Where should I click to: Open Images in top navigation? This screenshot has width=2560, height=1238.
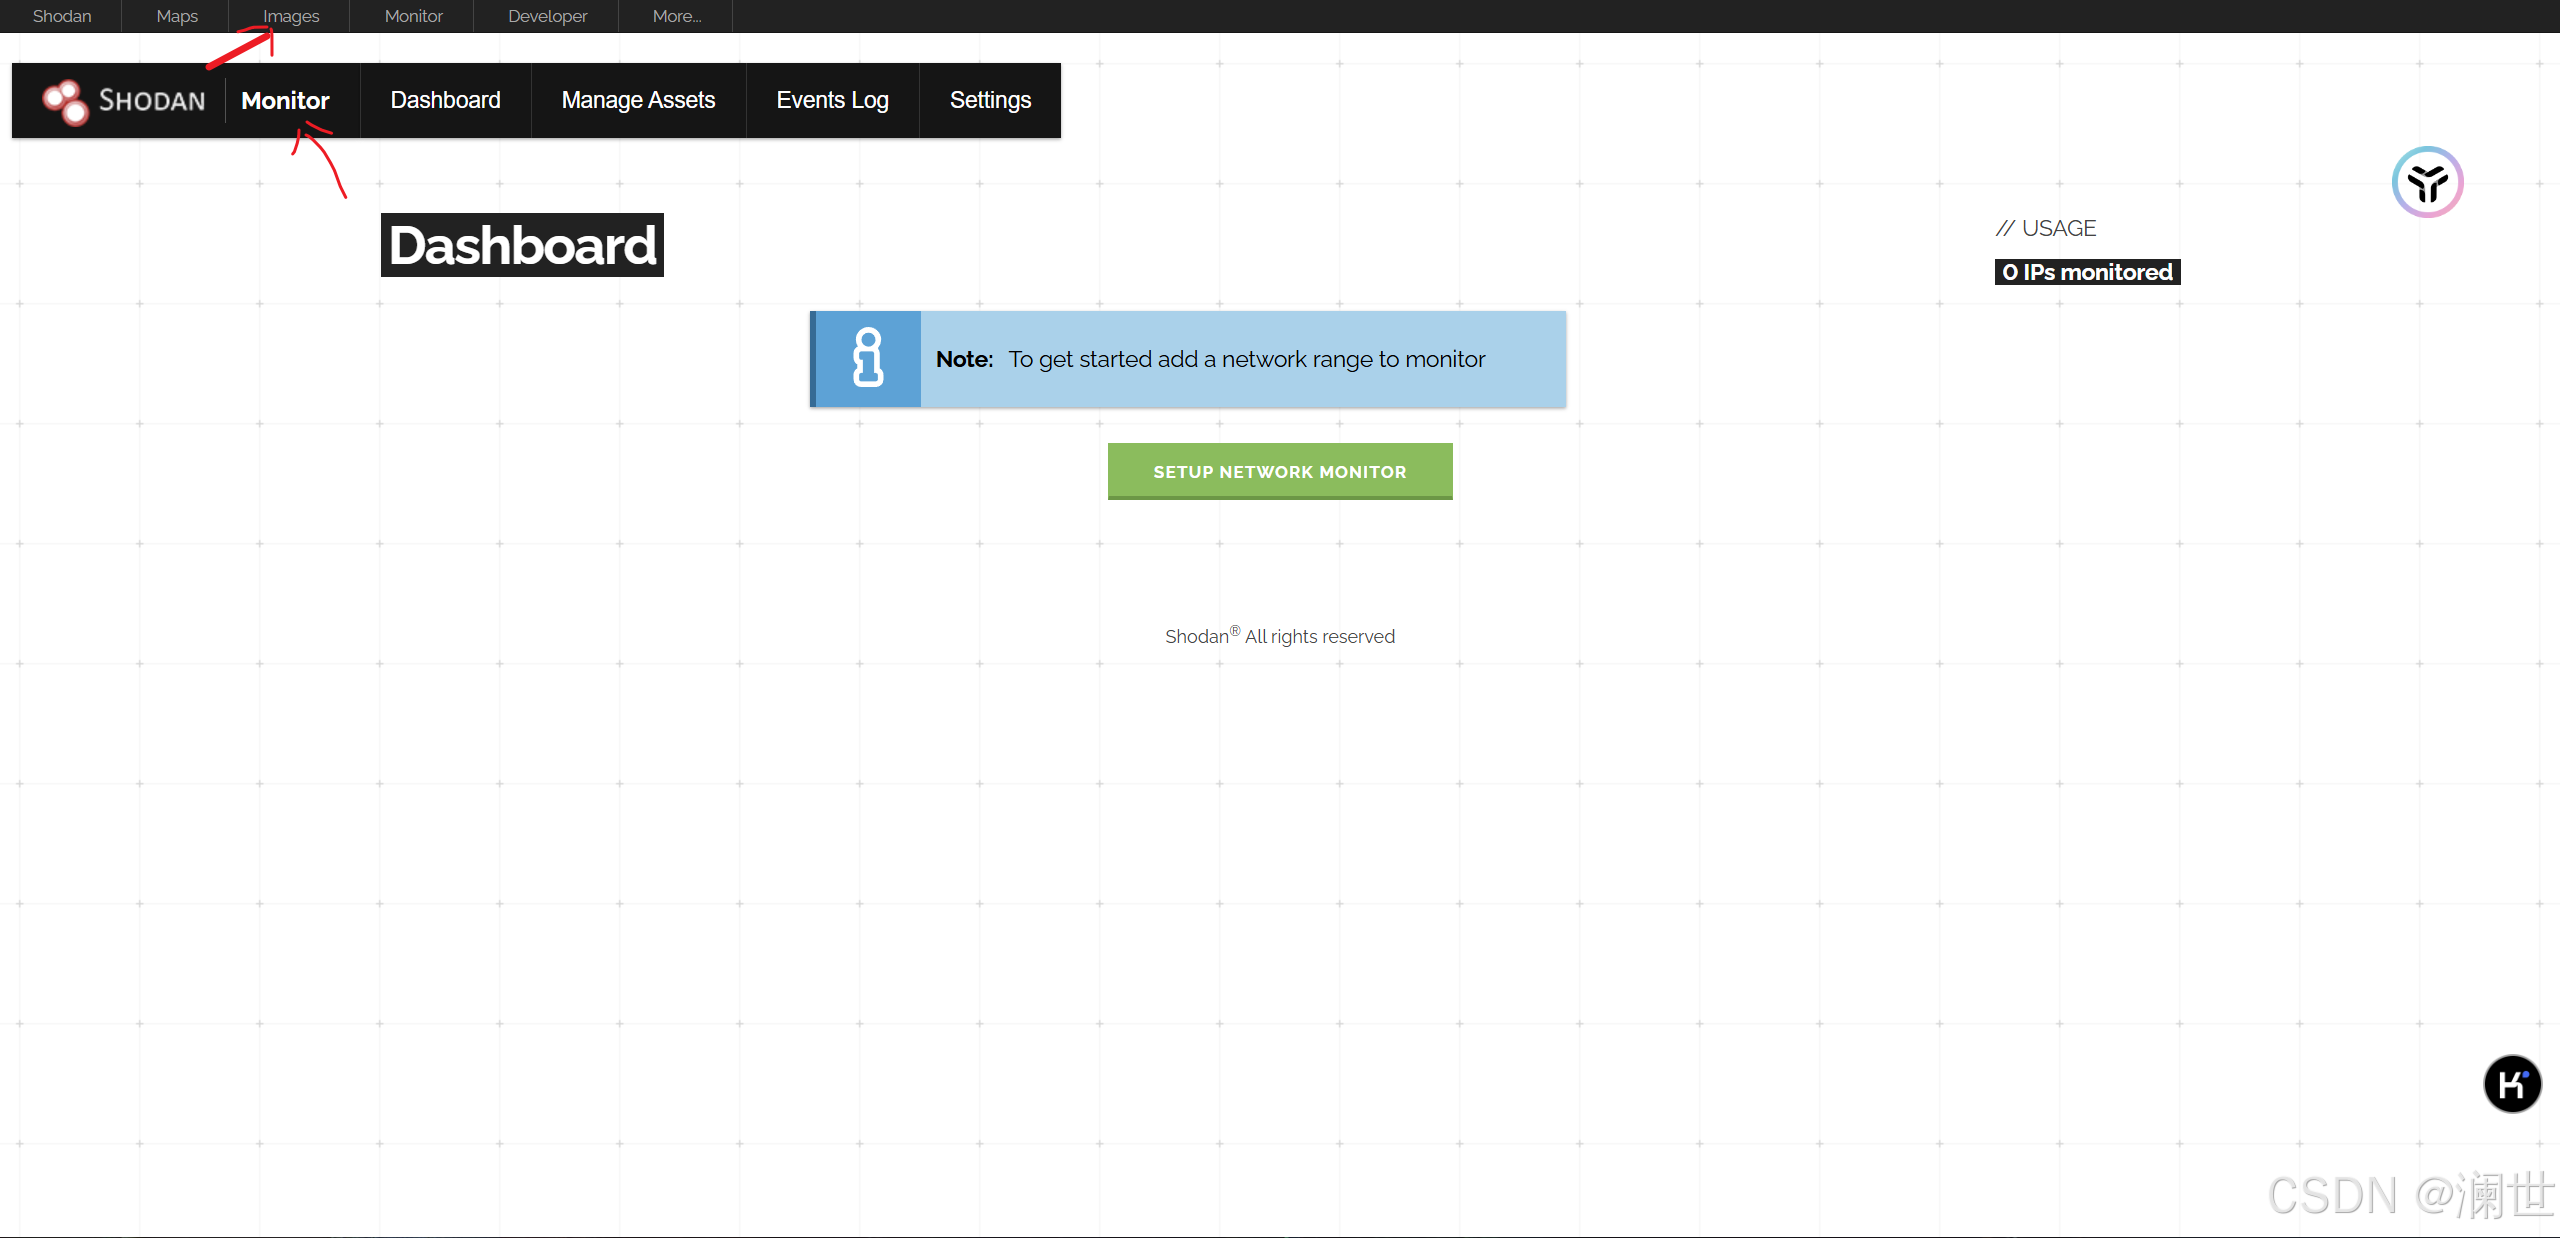pyautogui.click(x=291, y=16)
